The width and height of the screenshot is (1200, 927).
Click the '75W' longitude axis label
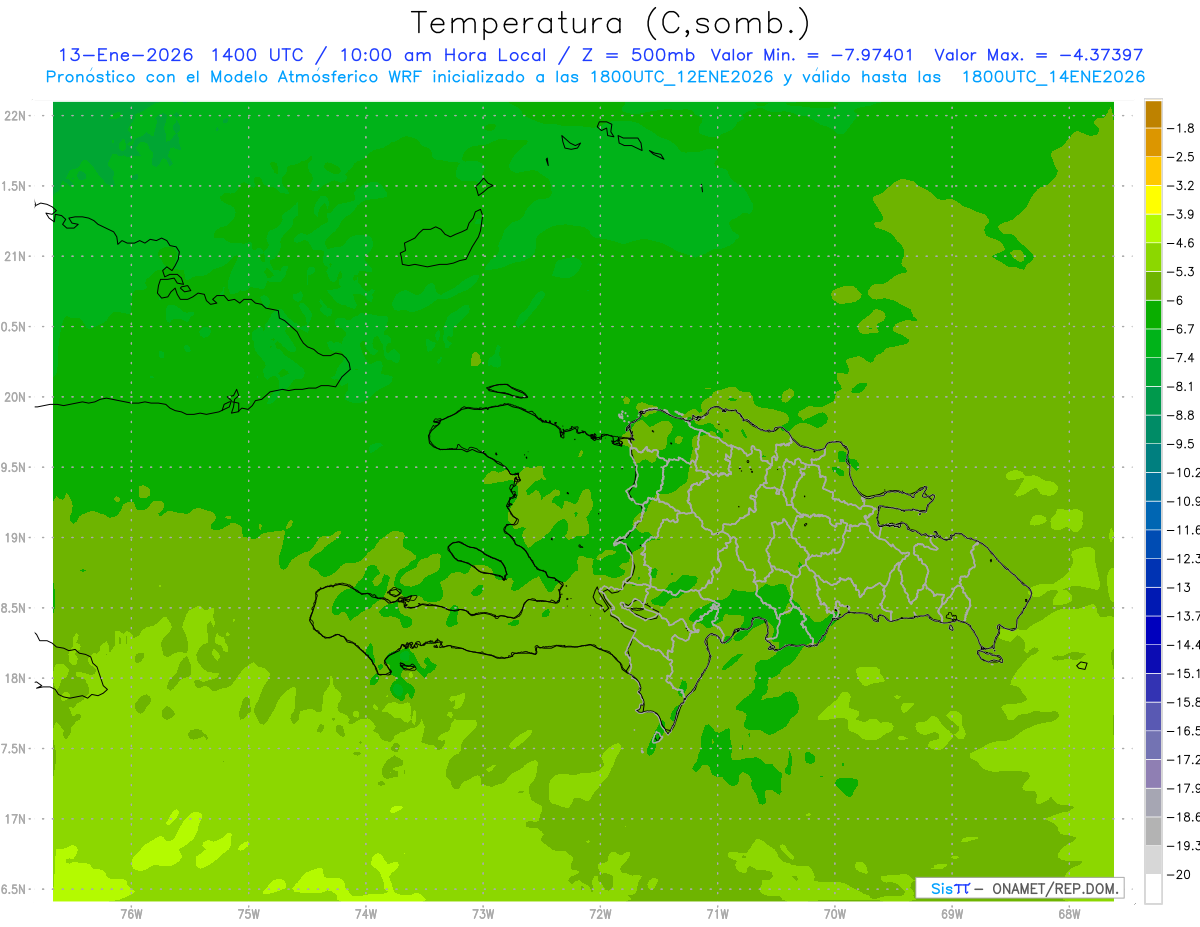pyautogui.click(x=248, y=914)
